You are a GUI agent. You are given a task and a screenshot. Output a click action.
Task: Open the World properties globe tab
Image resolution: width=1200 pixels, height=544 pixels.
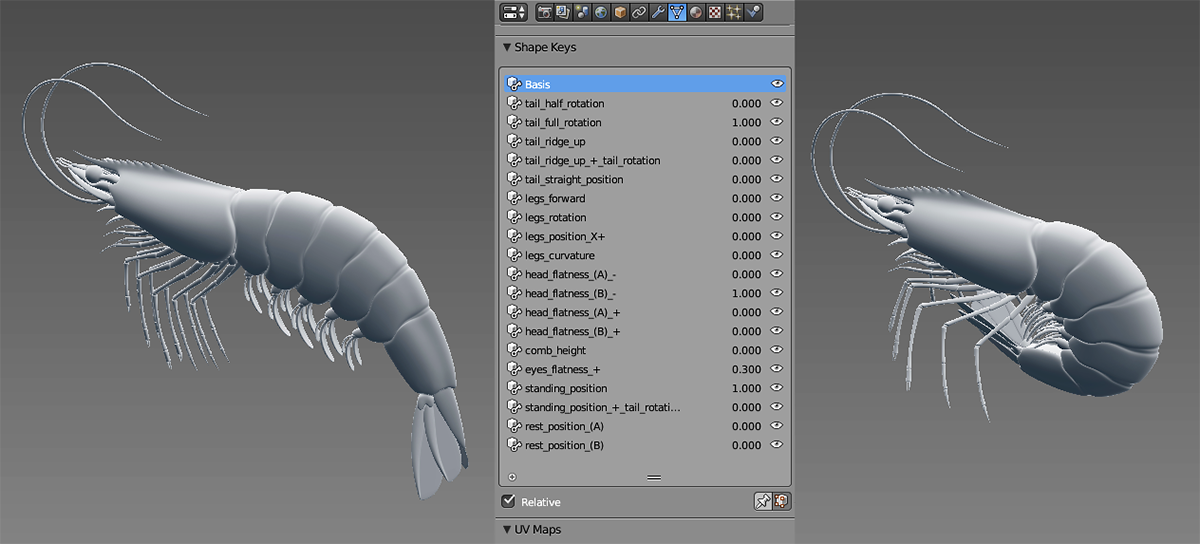[x=601, y=13]
